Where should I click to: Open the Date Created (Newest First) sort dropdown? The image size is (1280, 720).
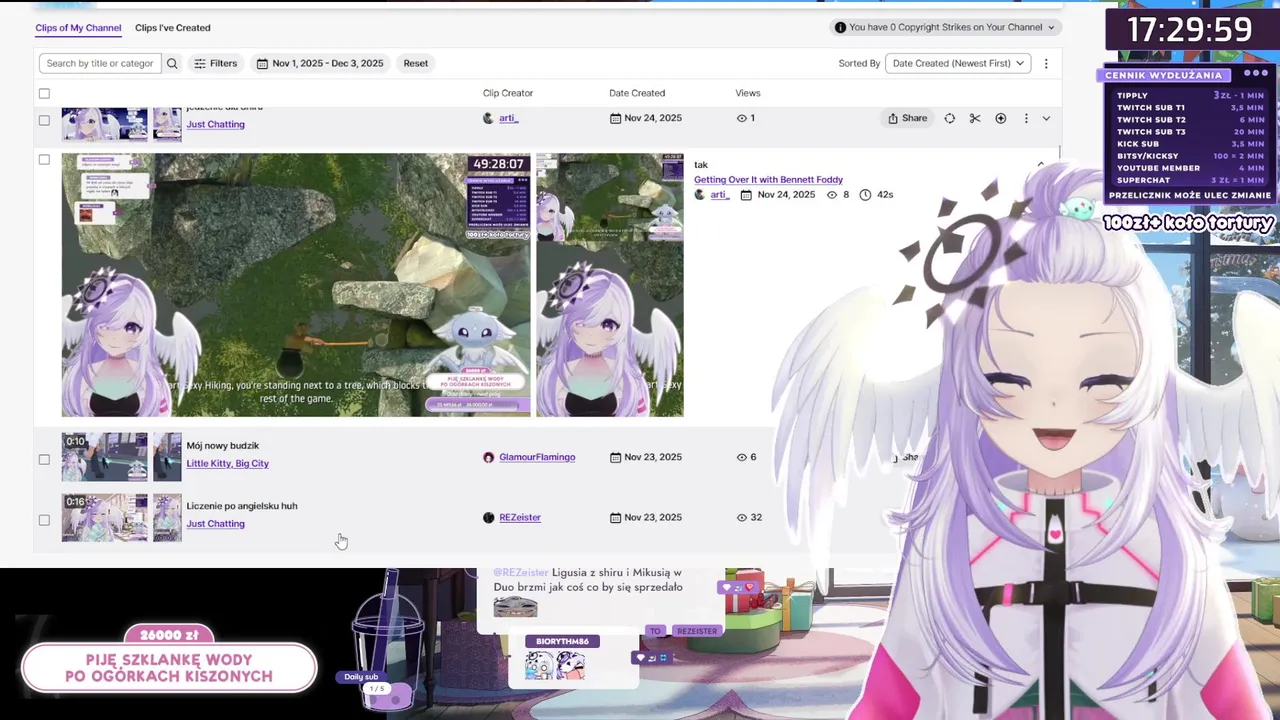click(958, 63)
